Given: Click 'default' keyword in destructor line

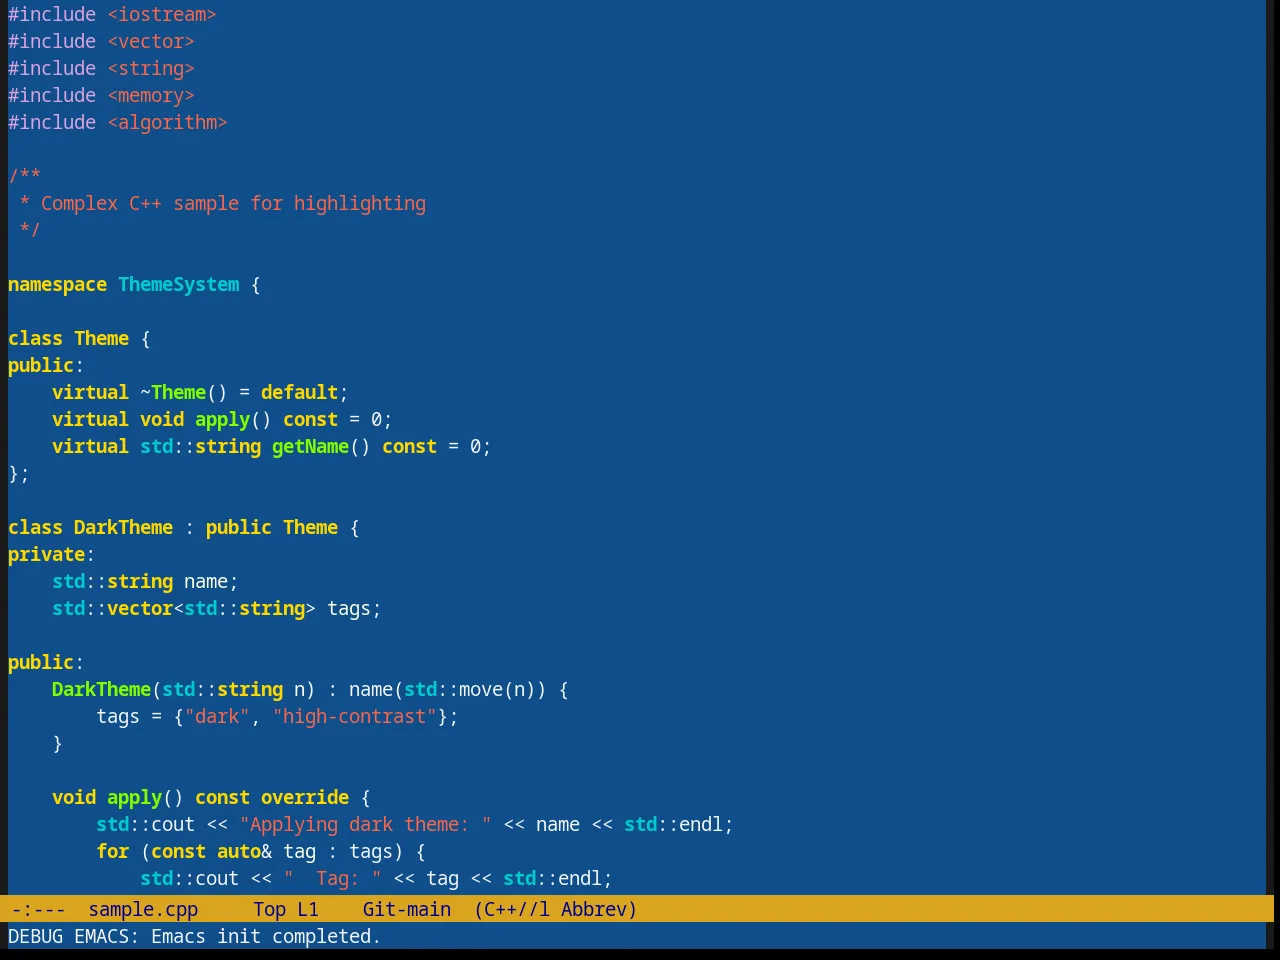Looking at the screenshot, I should tap(299, 392).
